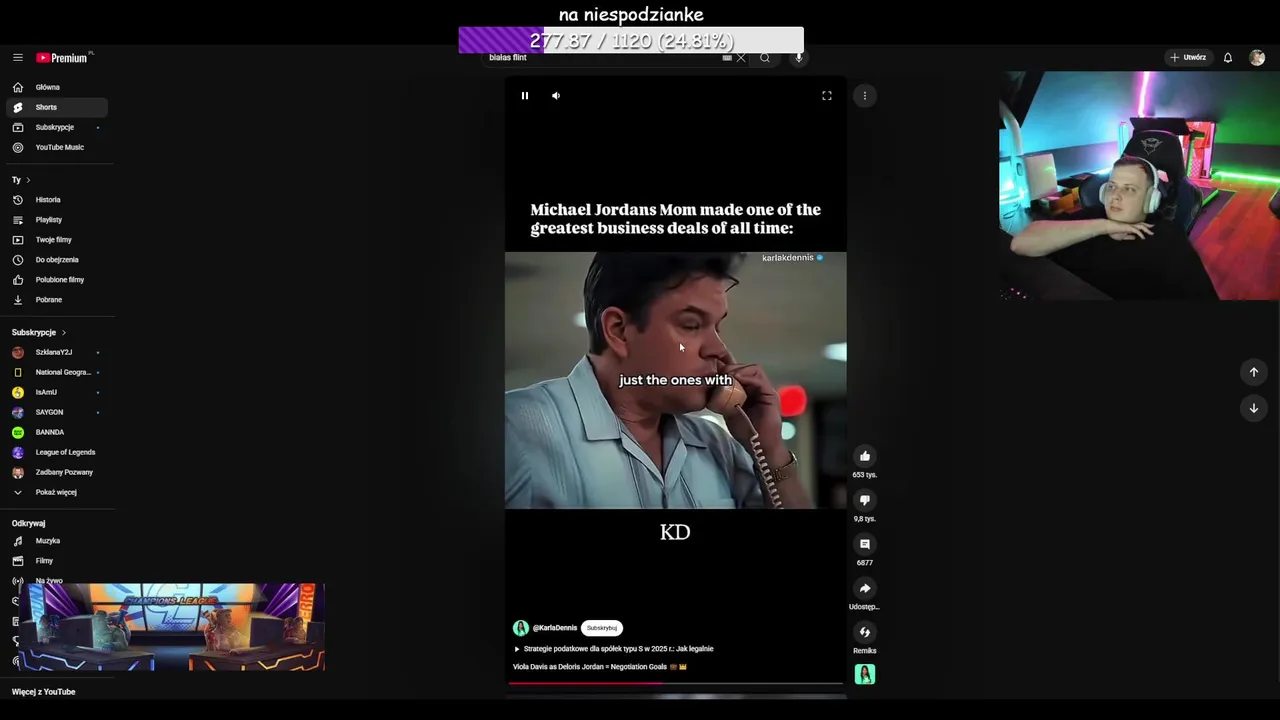Click the Subskrybuj button
Image resolution: width=1280 pixels, height=720 pixels.
coord(602,628)
